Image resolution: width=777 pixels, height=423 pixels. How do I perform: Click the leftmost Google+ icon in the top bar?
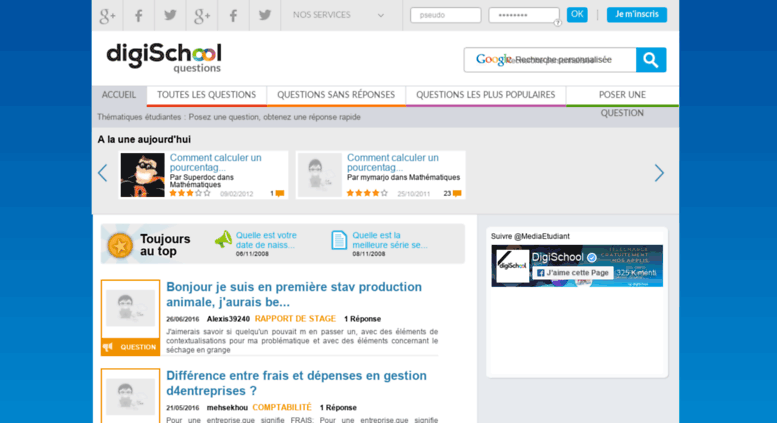pyautogui.click(x=108, y=15)
